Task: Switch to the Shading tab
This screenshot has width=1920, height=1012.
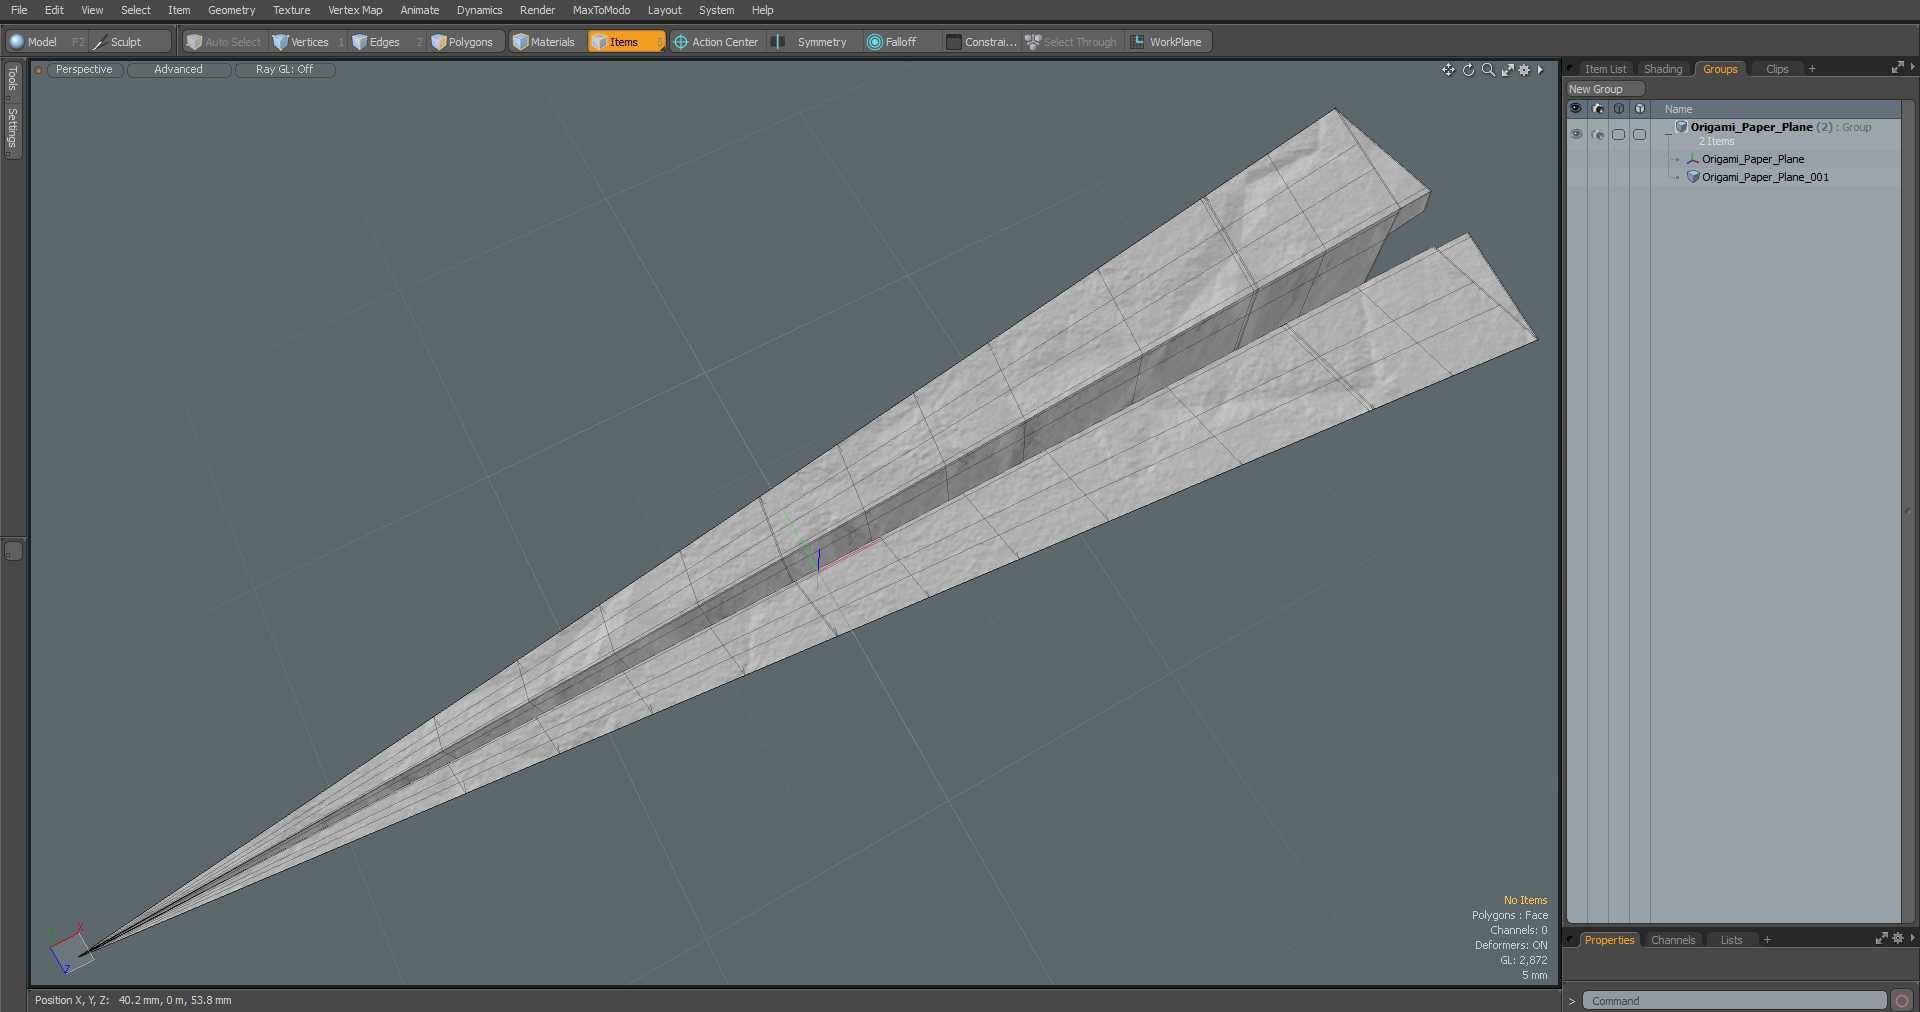Action: click(x=1663, y=69)
